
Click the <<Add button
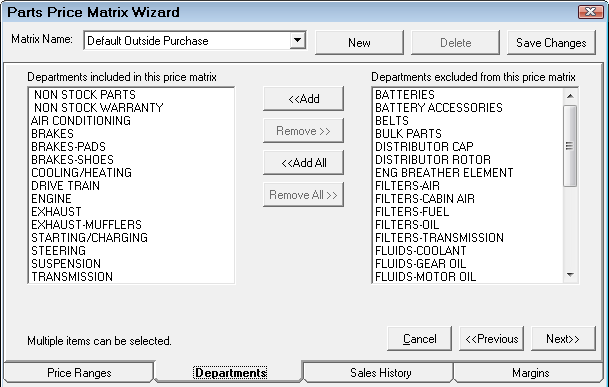coord(303,99)
